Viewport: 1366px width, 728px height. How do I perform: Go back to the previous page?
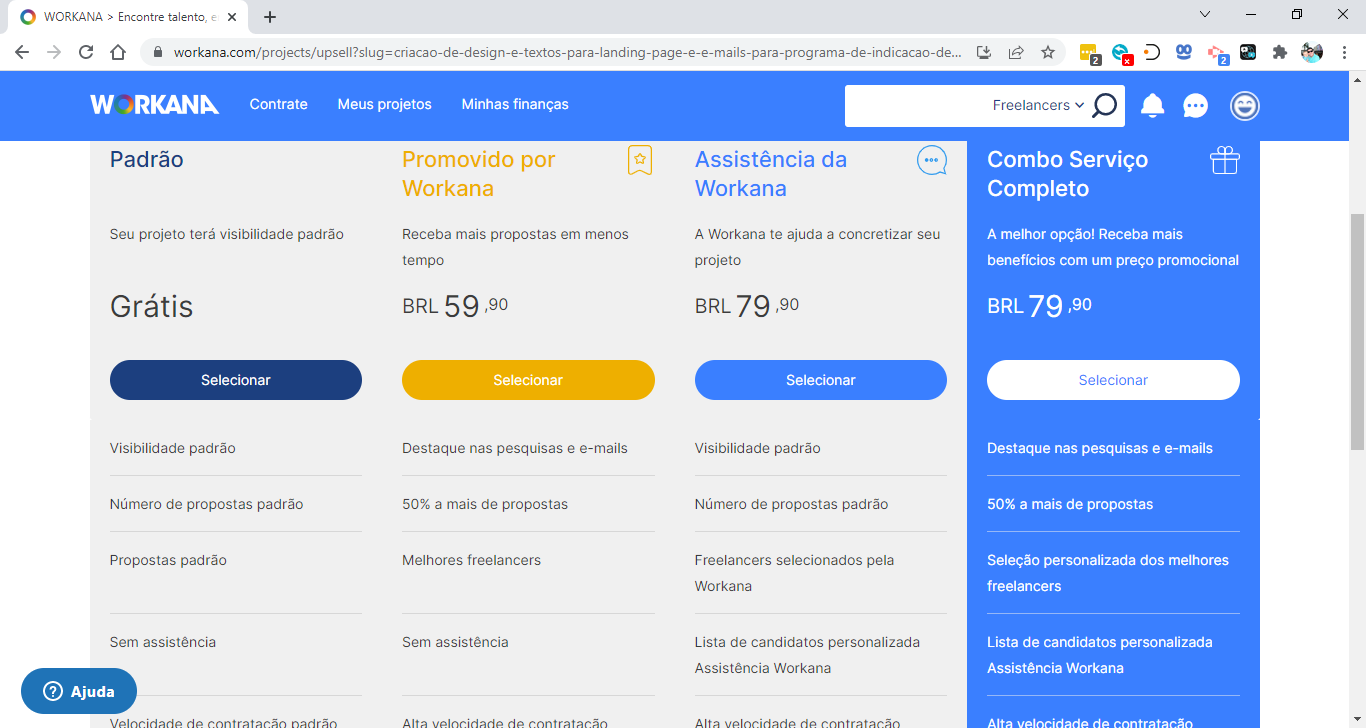22,52
